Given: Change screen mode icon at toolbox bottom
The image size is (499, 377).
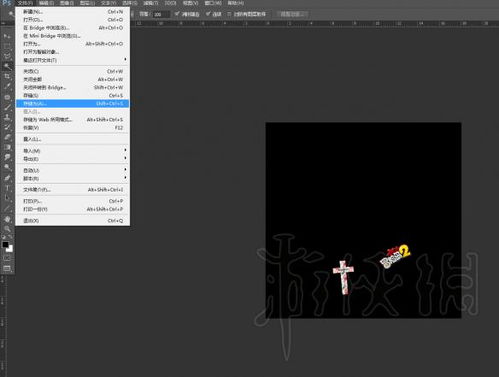Looking at the screenshot, I should 7,268.
